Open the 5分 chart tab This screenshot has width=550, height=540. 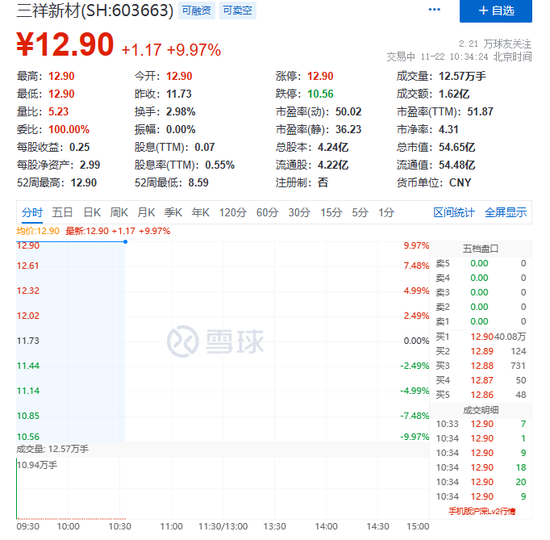click(x=360, y=212)
